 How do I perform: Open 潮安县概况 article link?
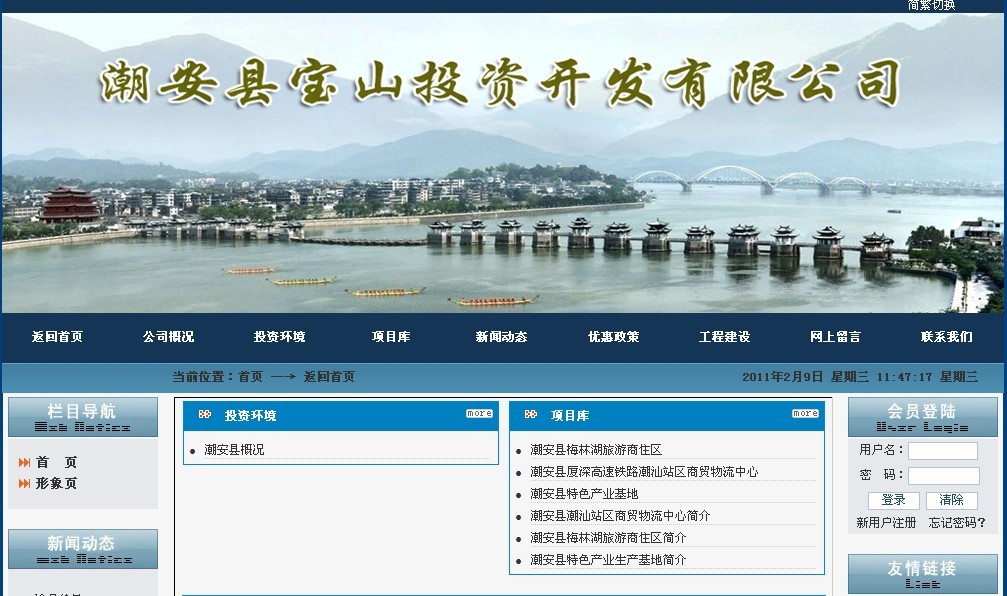click(x=234, y=450)
